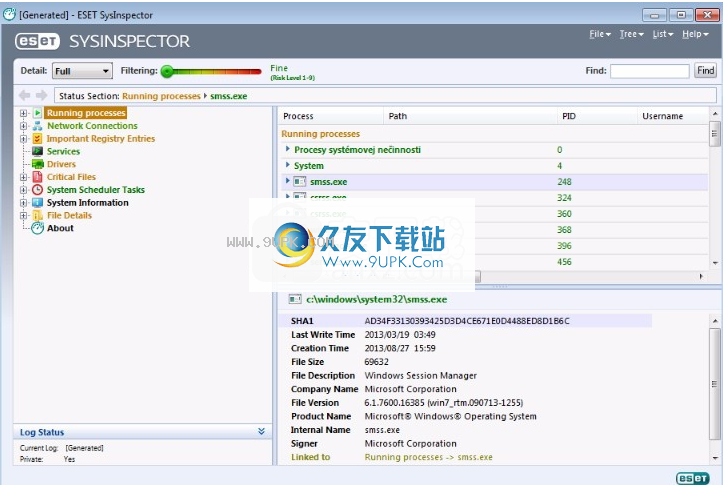Click PID value 456
Image resolution: width=725 pixels, height=490 pixels.
coord(564,262)
